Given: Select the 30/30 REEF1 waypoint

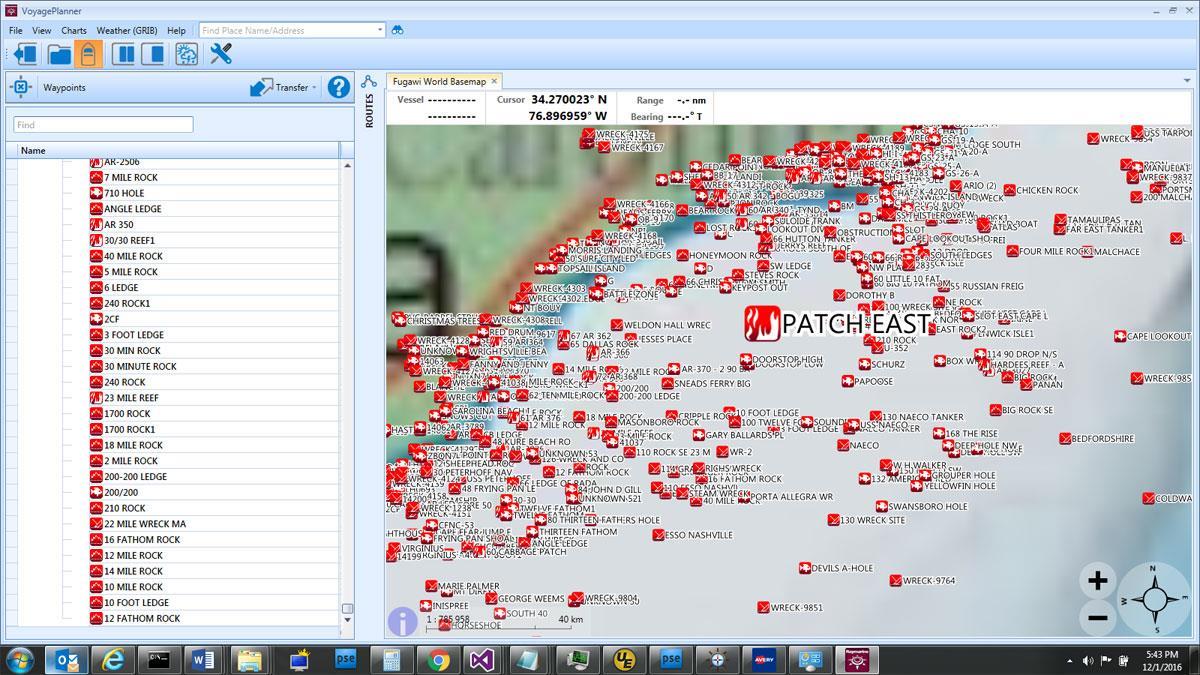Looking at the screenshot, I should (x=129, y=240).
